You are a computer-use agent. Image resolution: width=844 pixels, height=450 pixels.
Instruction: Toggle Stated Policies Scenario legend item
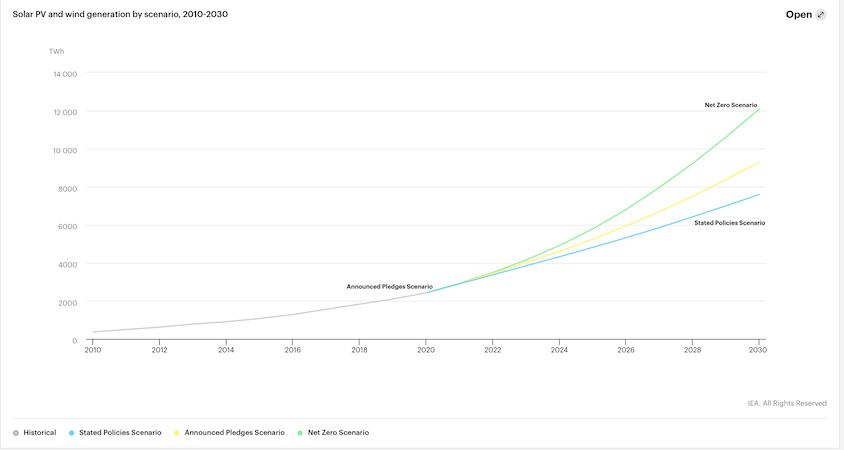120,433
